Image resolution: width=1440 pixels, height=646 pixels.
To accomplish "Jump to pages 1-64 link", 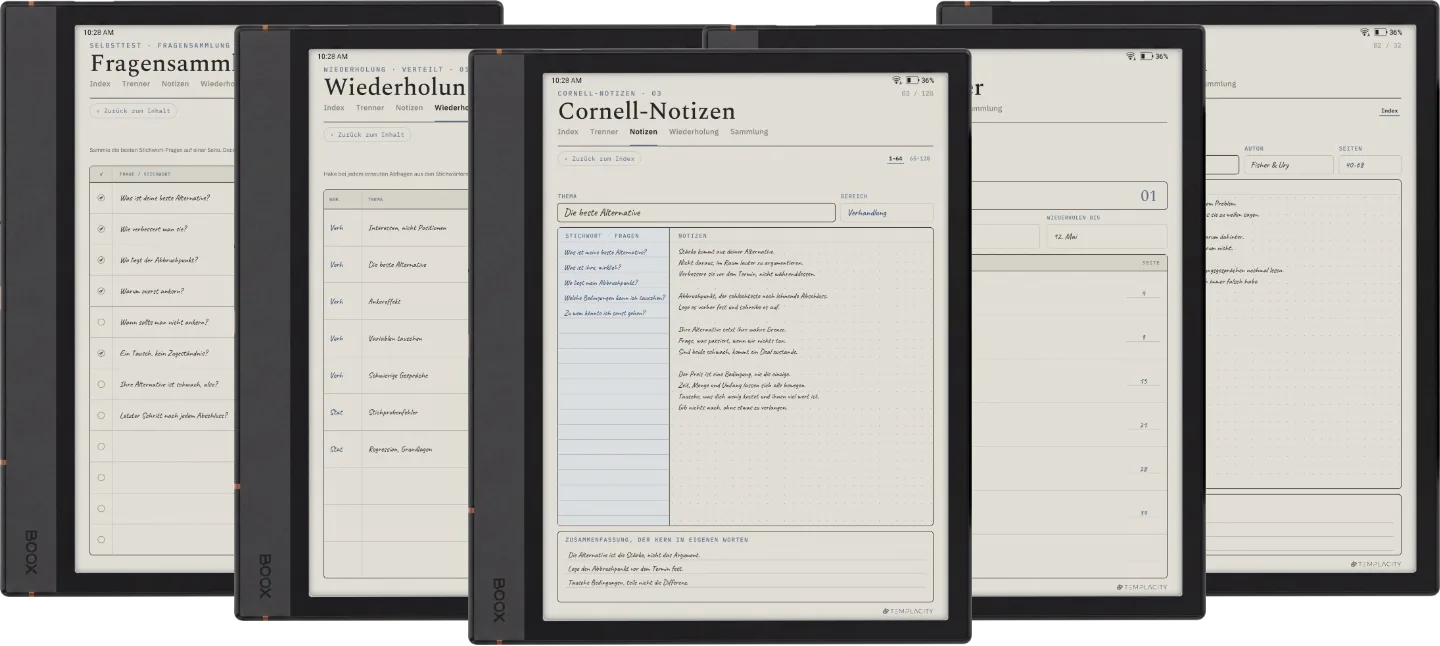I will point(895,159).
